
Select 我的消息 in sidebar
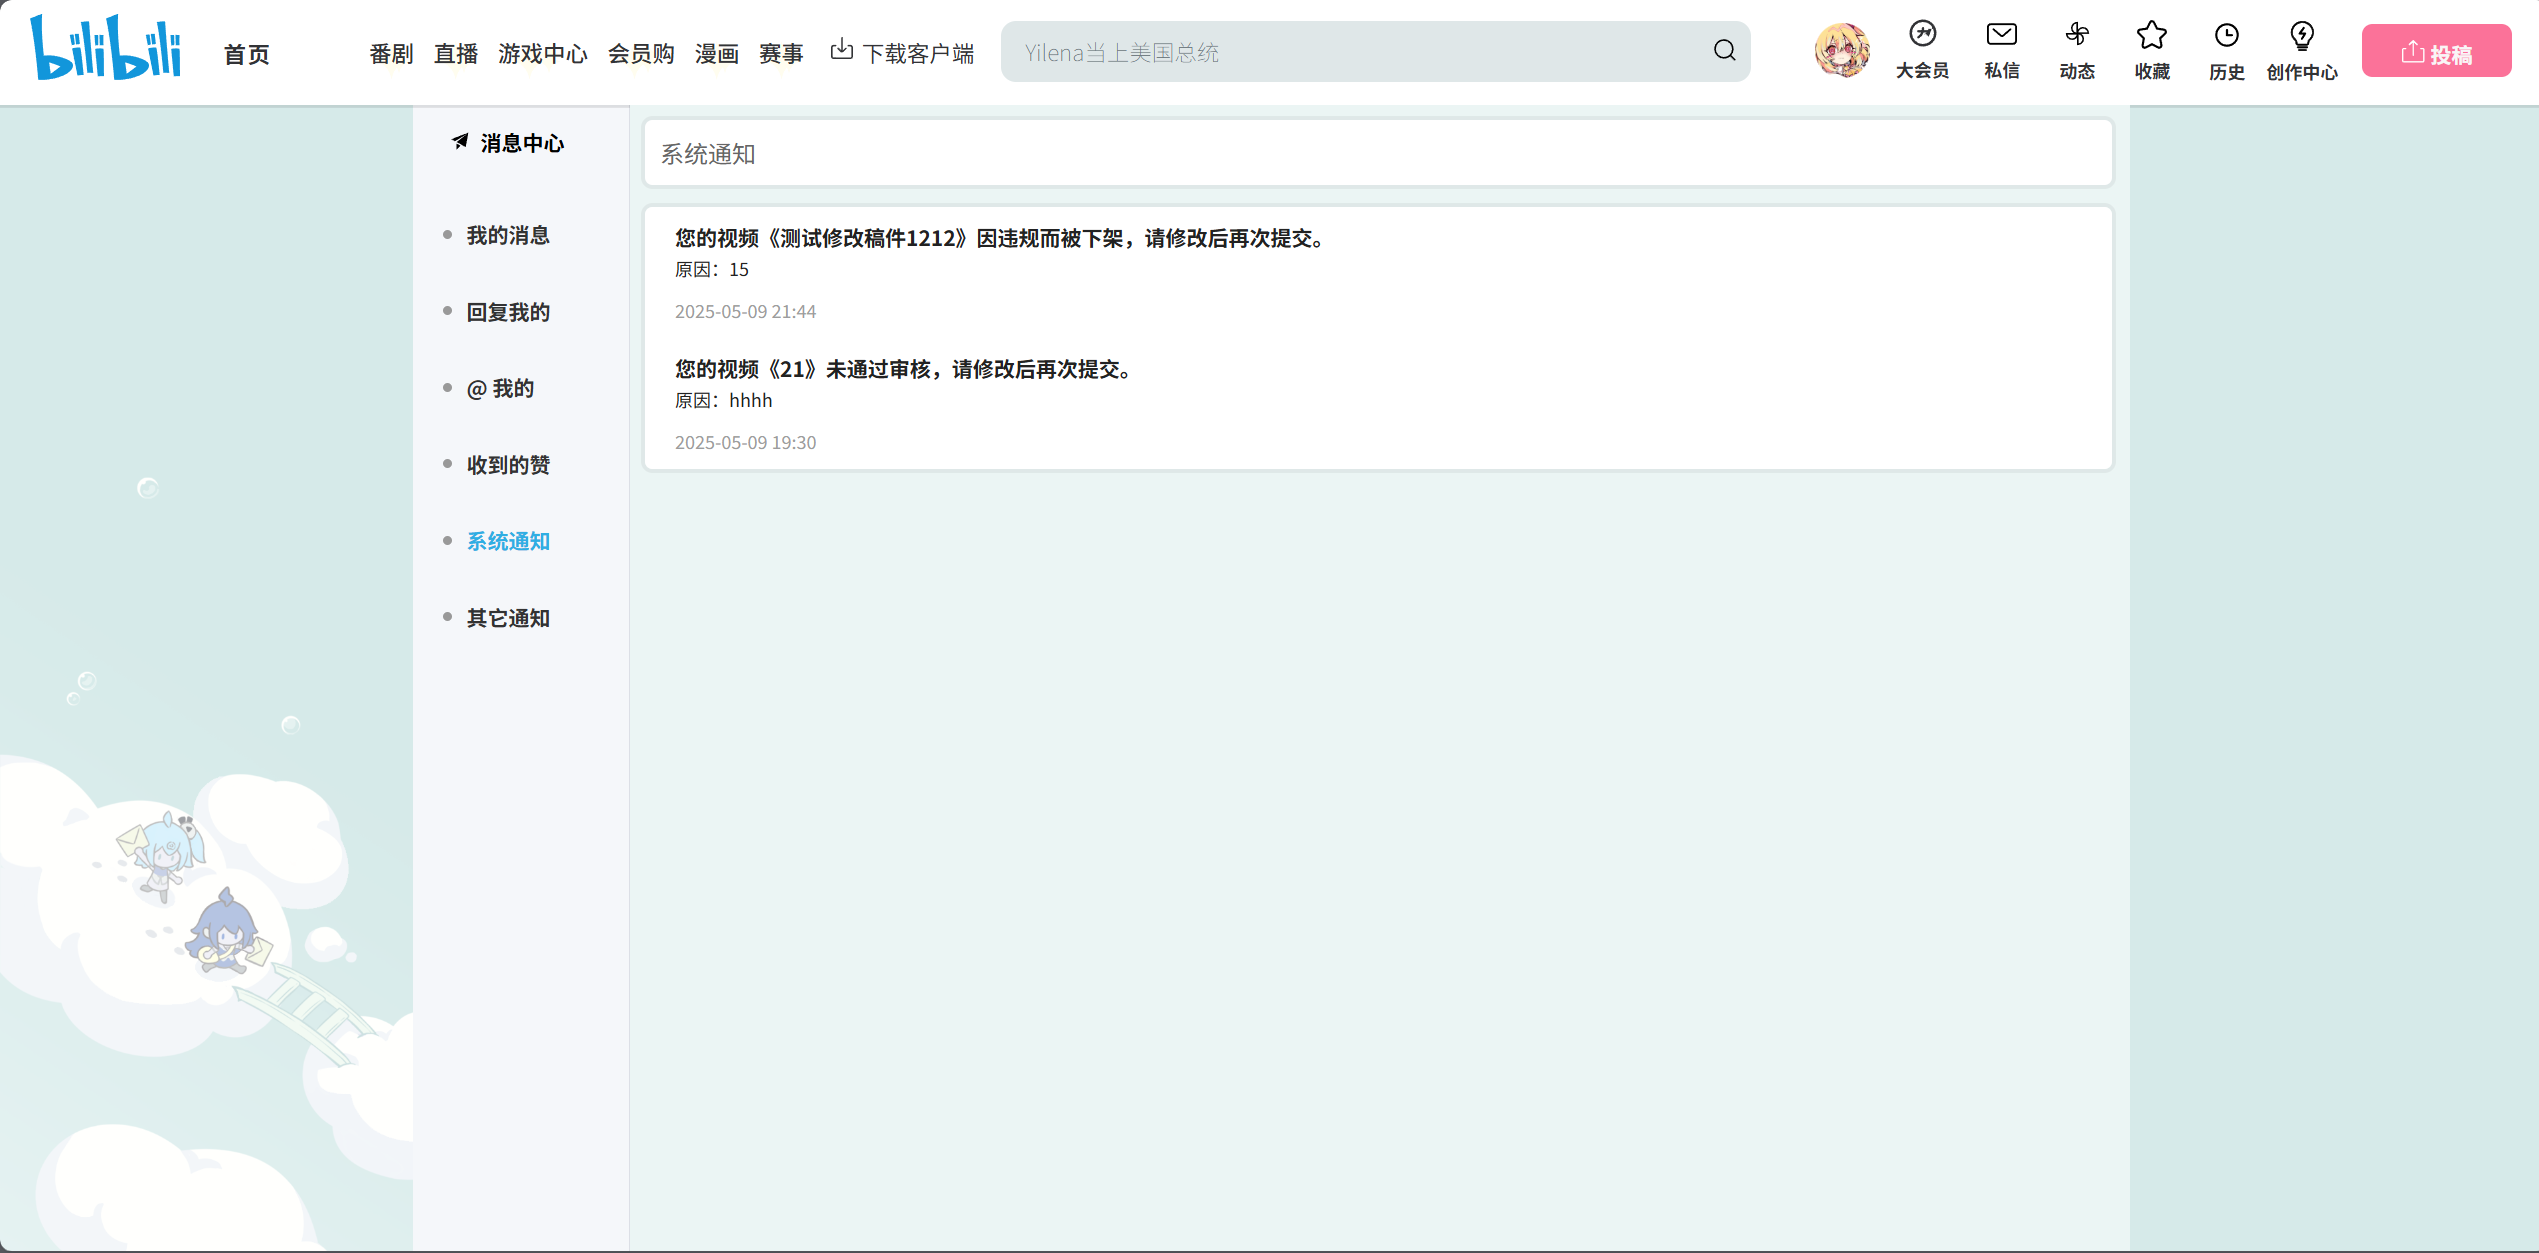(x=508, y=235)
